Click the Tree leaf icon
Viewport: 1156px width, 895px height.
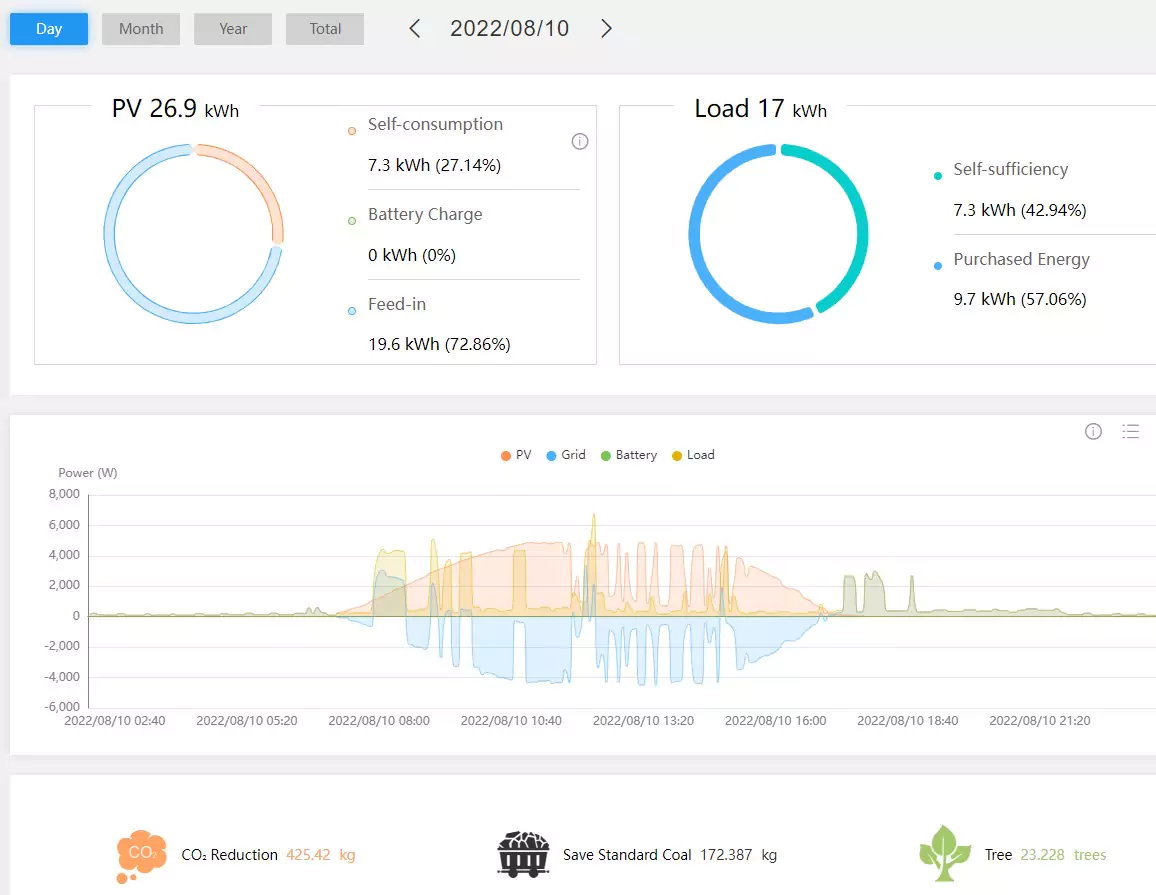(945, 854)
